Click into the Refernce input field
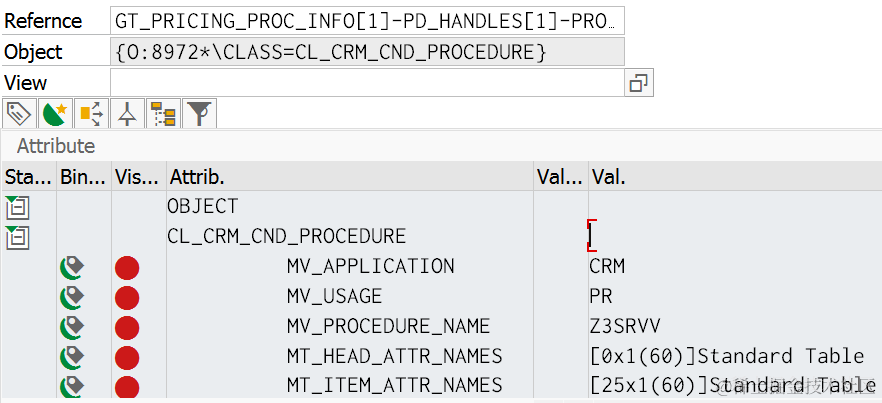 [367, 21]
